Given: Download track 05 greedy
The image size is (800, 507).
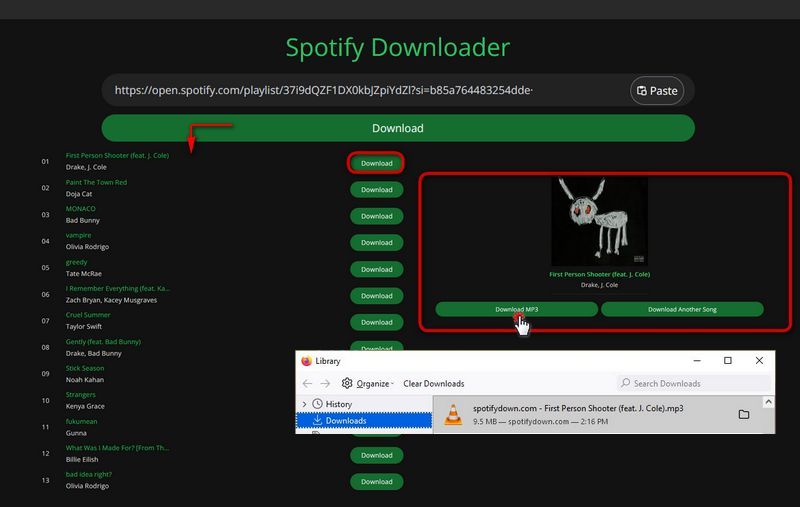Looking at the screenshot, I should point(377,269).
